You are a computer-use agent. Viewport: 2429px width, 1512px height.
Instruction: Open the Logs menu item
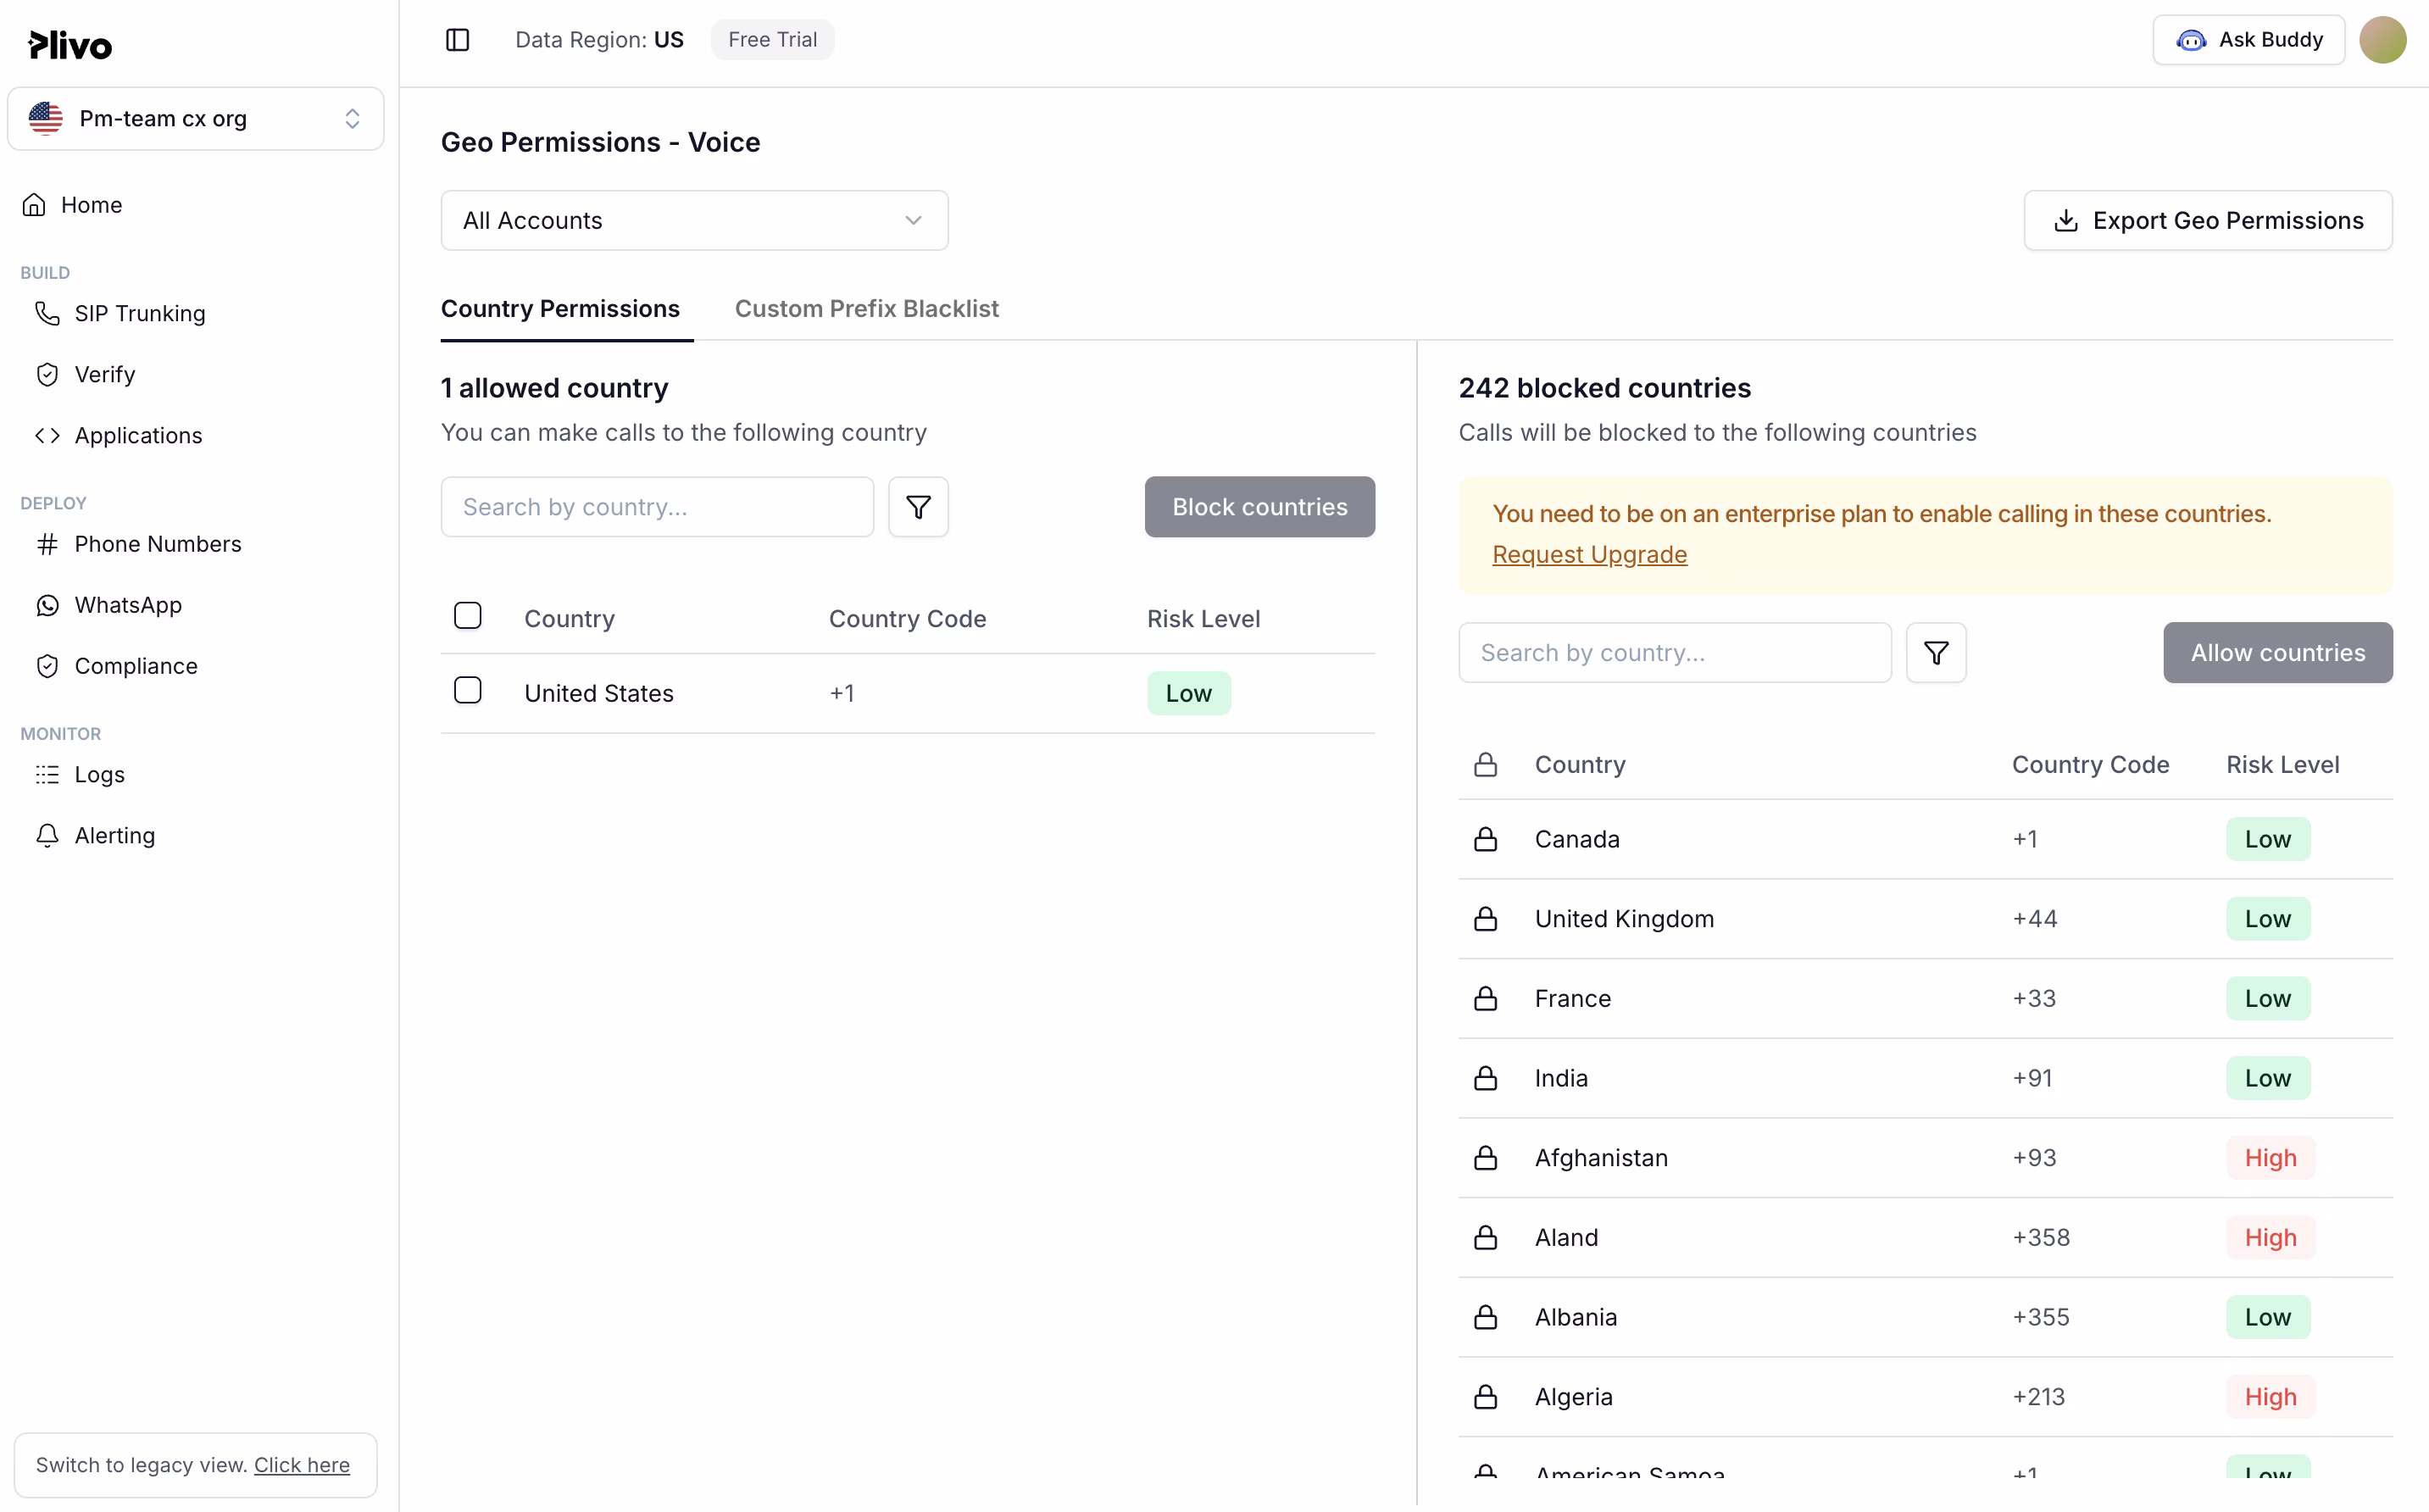click(100, 775)
